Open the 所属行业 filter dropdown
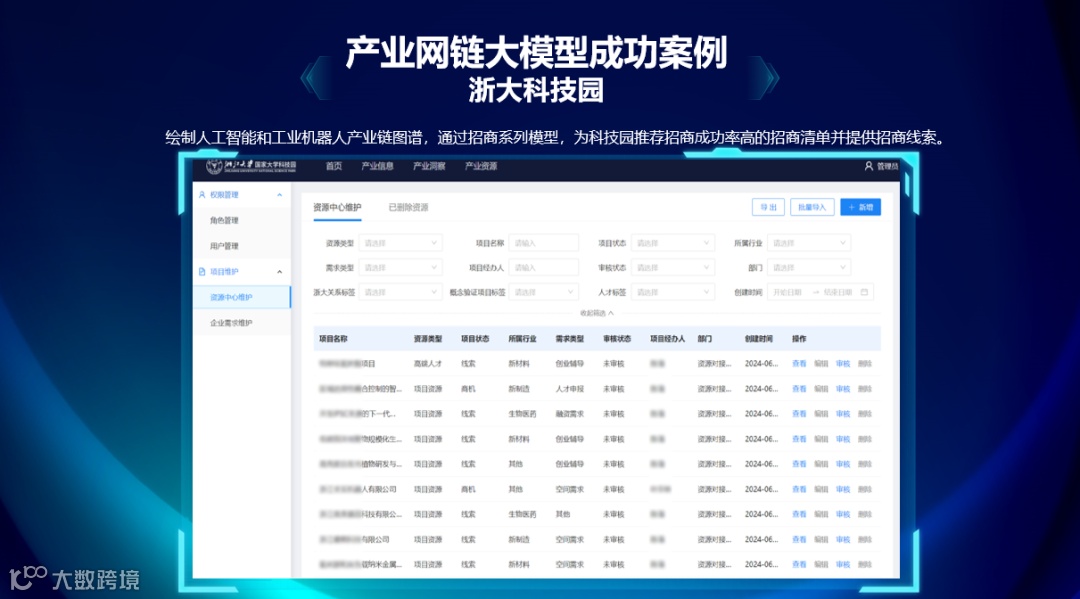This screenshot has height=599, width=1080. tap(809, 243)
